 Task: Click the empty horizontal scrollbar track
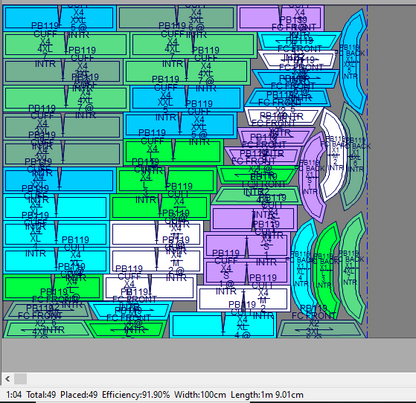coord(220,379)
